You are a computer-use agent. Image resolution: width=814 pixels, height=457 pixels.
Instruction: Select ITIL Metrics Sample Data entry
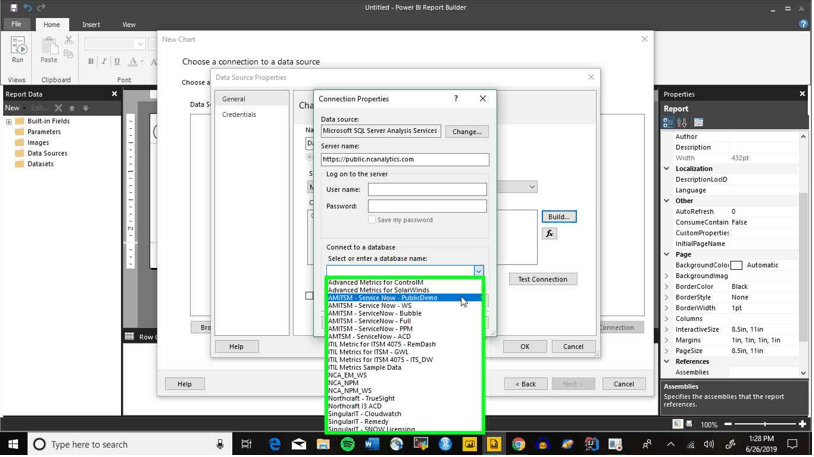point(364,367)
